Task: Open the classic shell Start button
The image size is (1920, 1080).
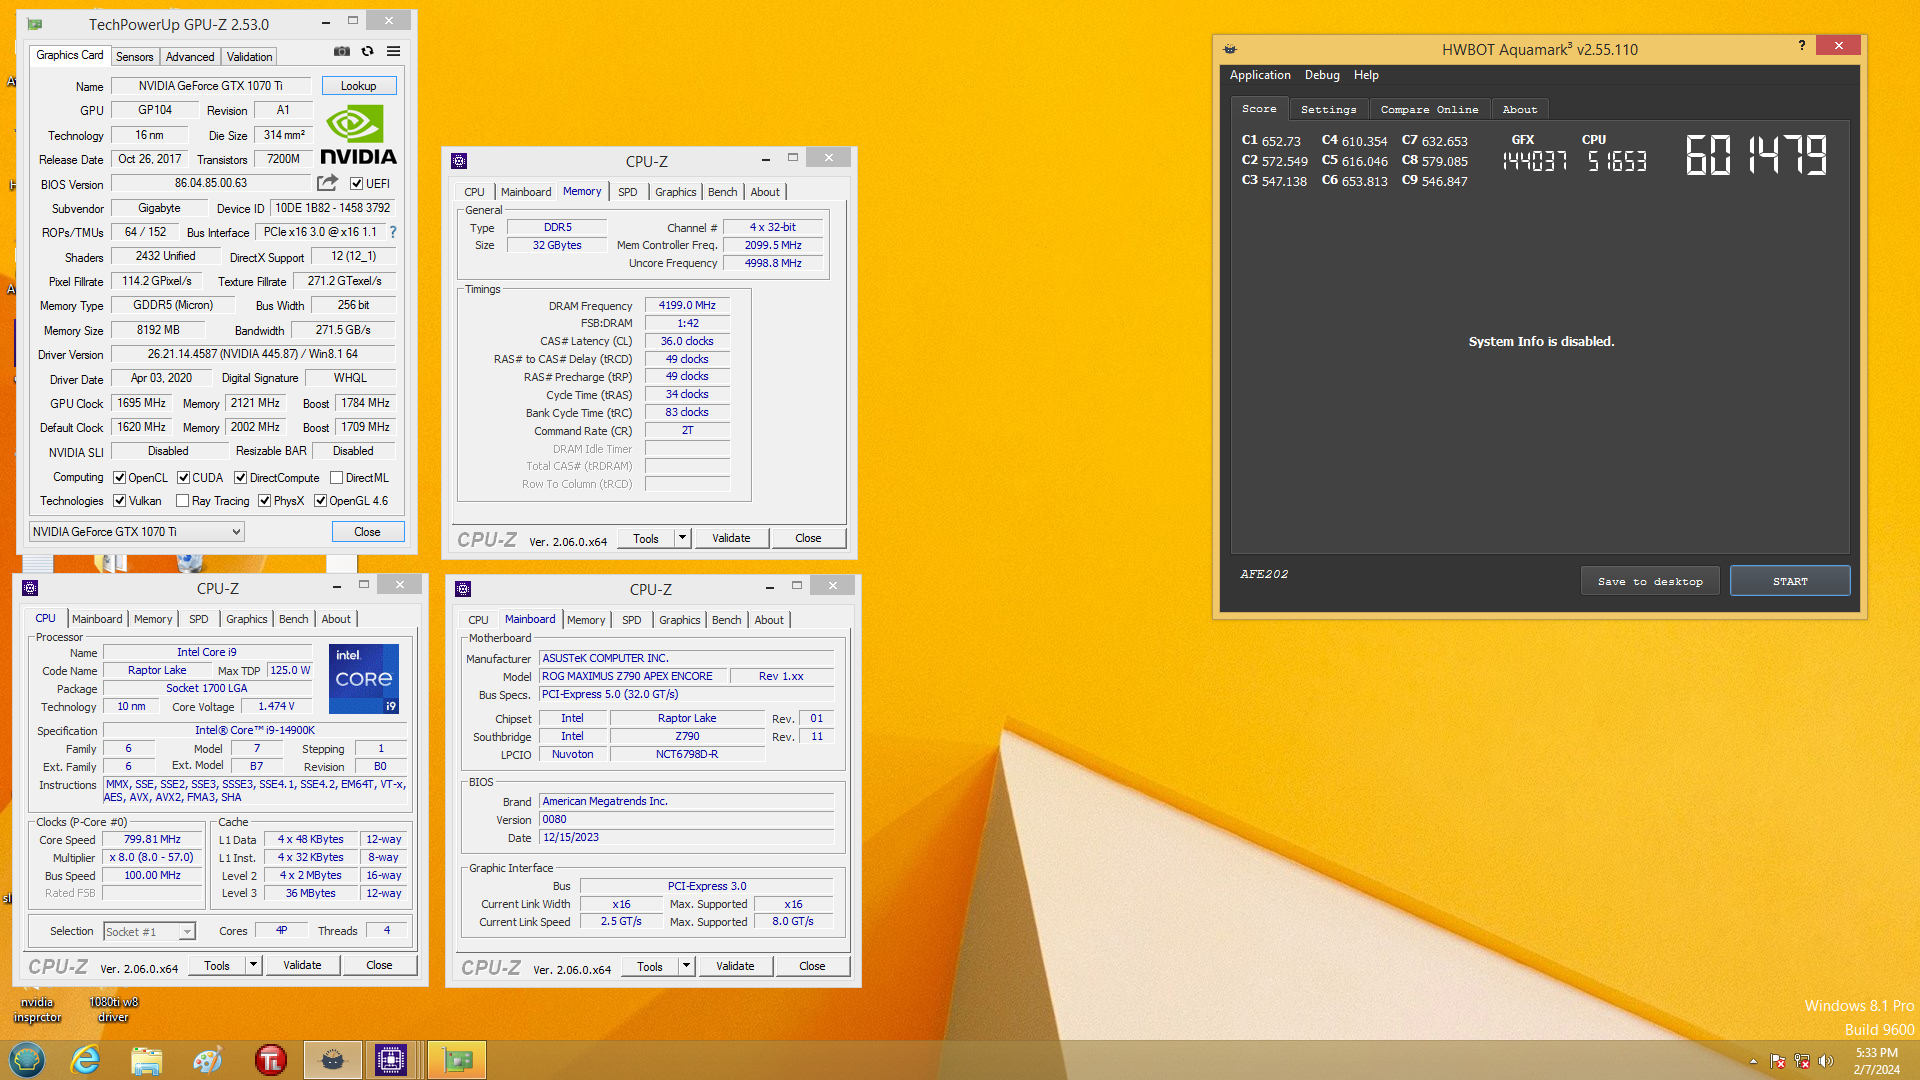Action: click(x=27, y=1060)
